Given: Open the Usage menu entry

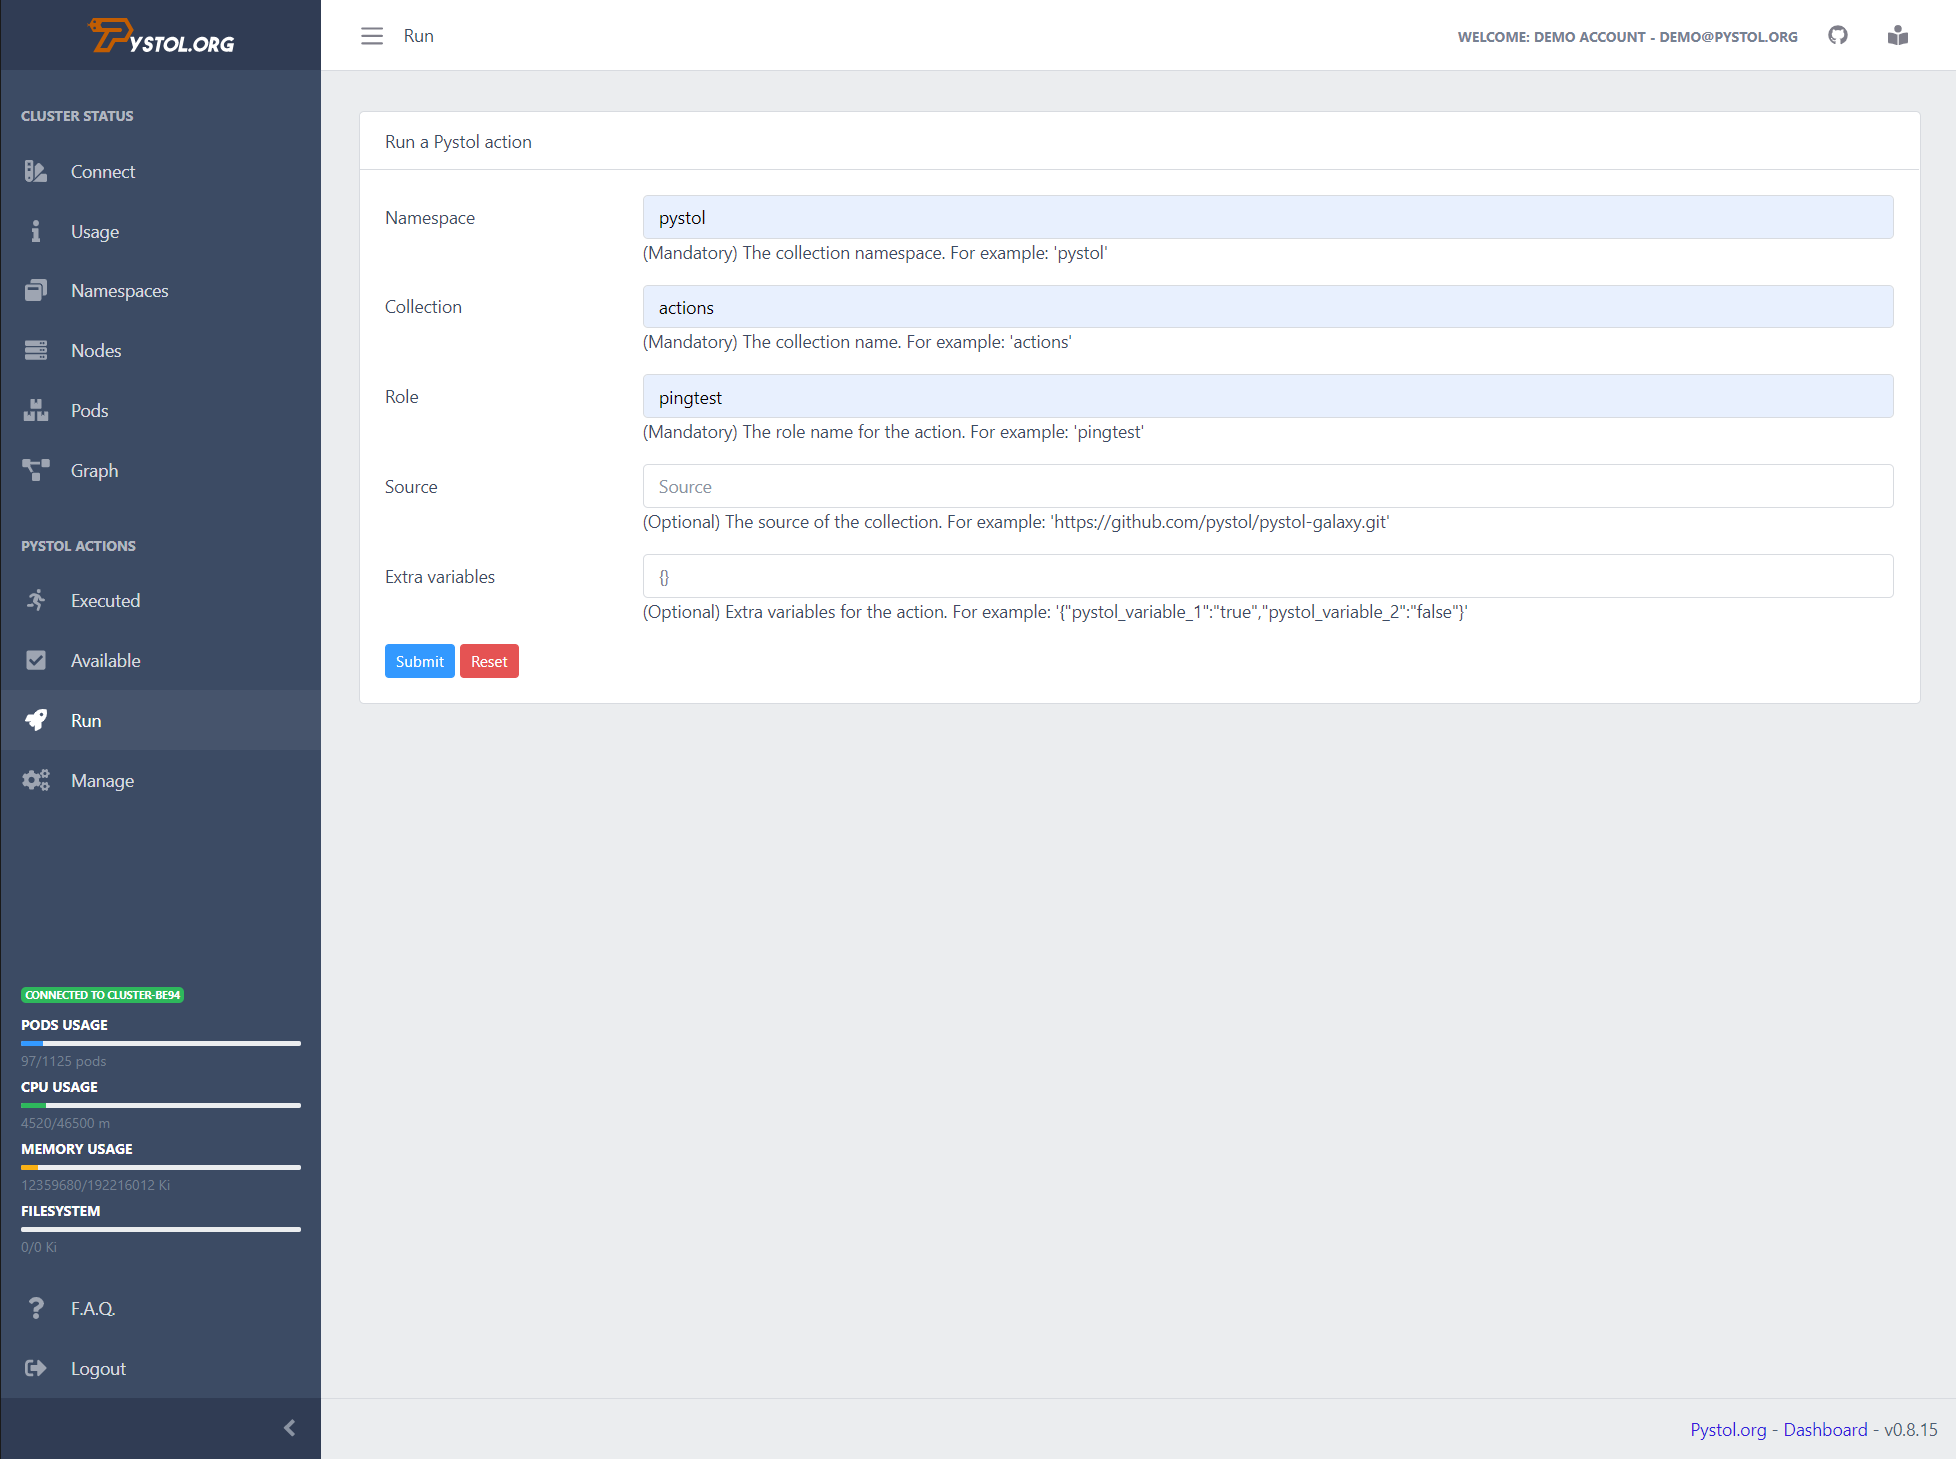Looking at the screenshot, I should point(95,232).
